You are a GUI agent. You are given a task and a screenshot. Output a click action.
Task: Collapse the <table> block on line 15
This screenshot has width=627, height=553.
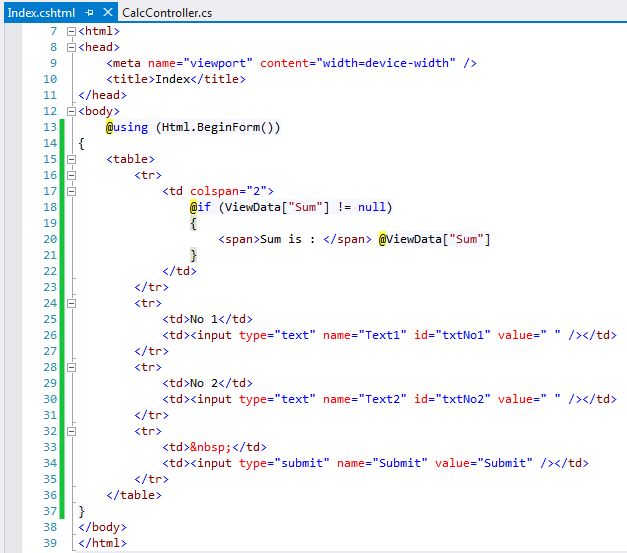[x=71, y=159]
